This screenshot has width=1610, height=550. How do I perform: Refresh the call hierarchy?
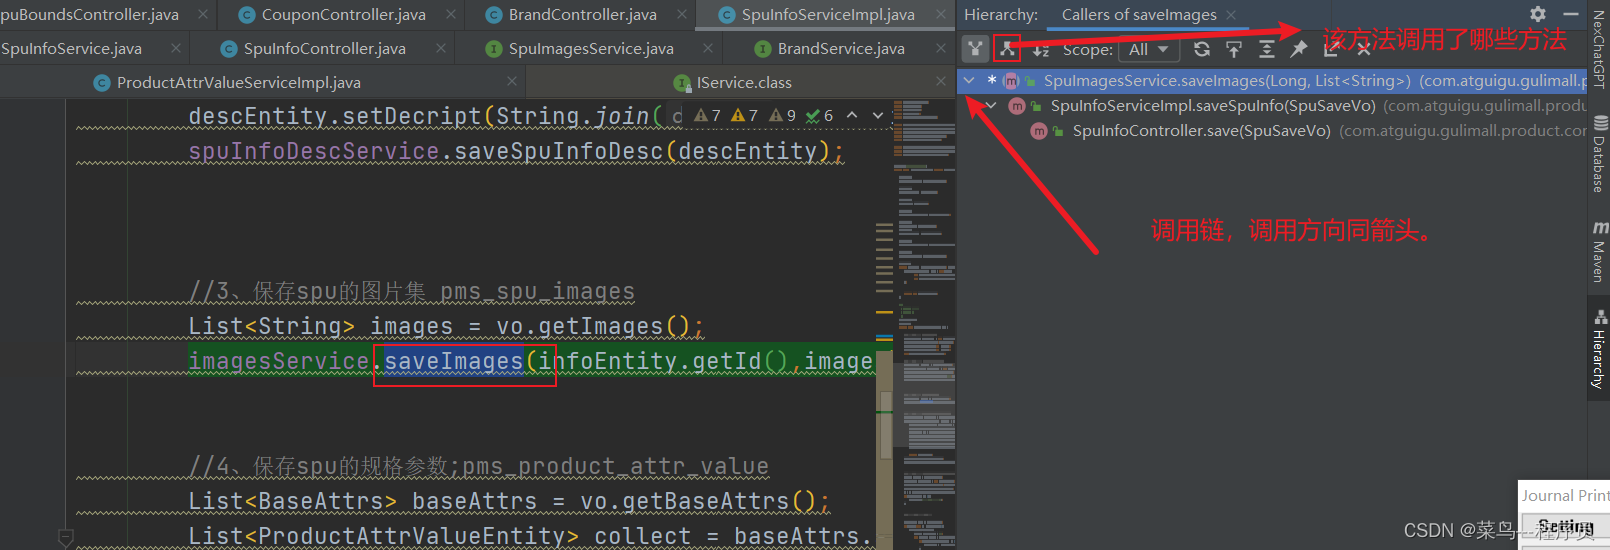(1202, 49)
